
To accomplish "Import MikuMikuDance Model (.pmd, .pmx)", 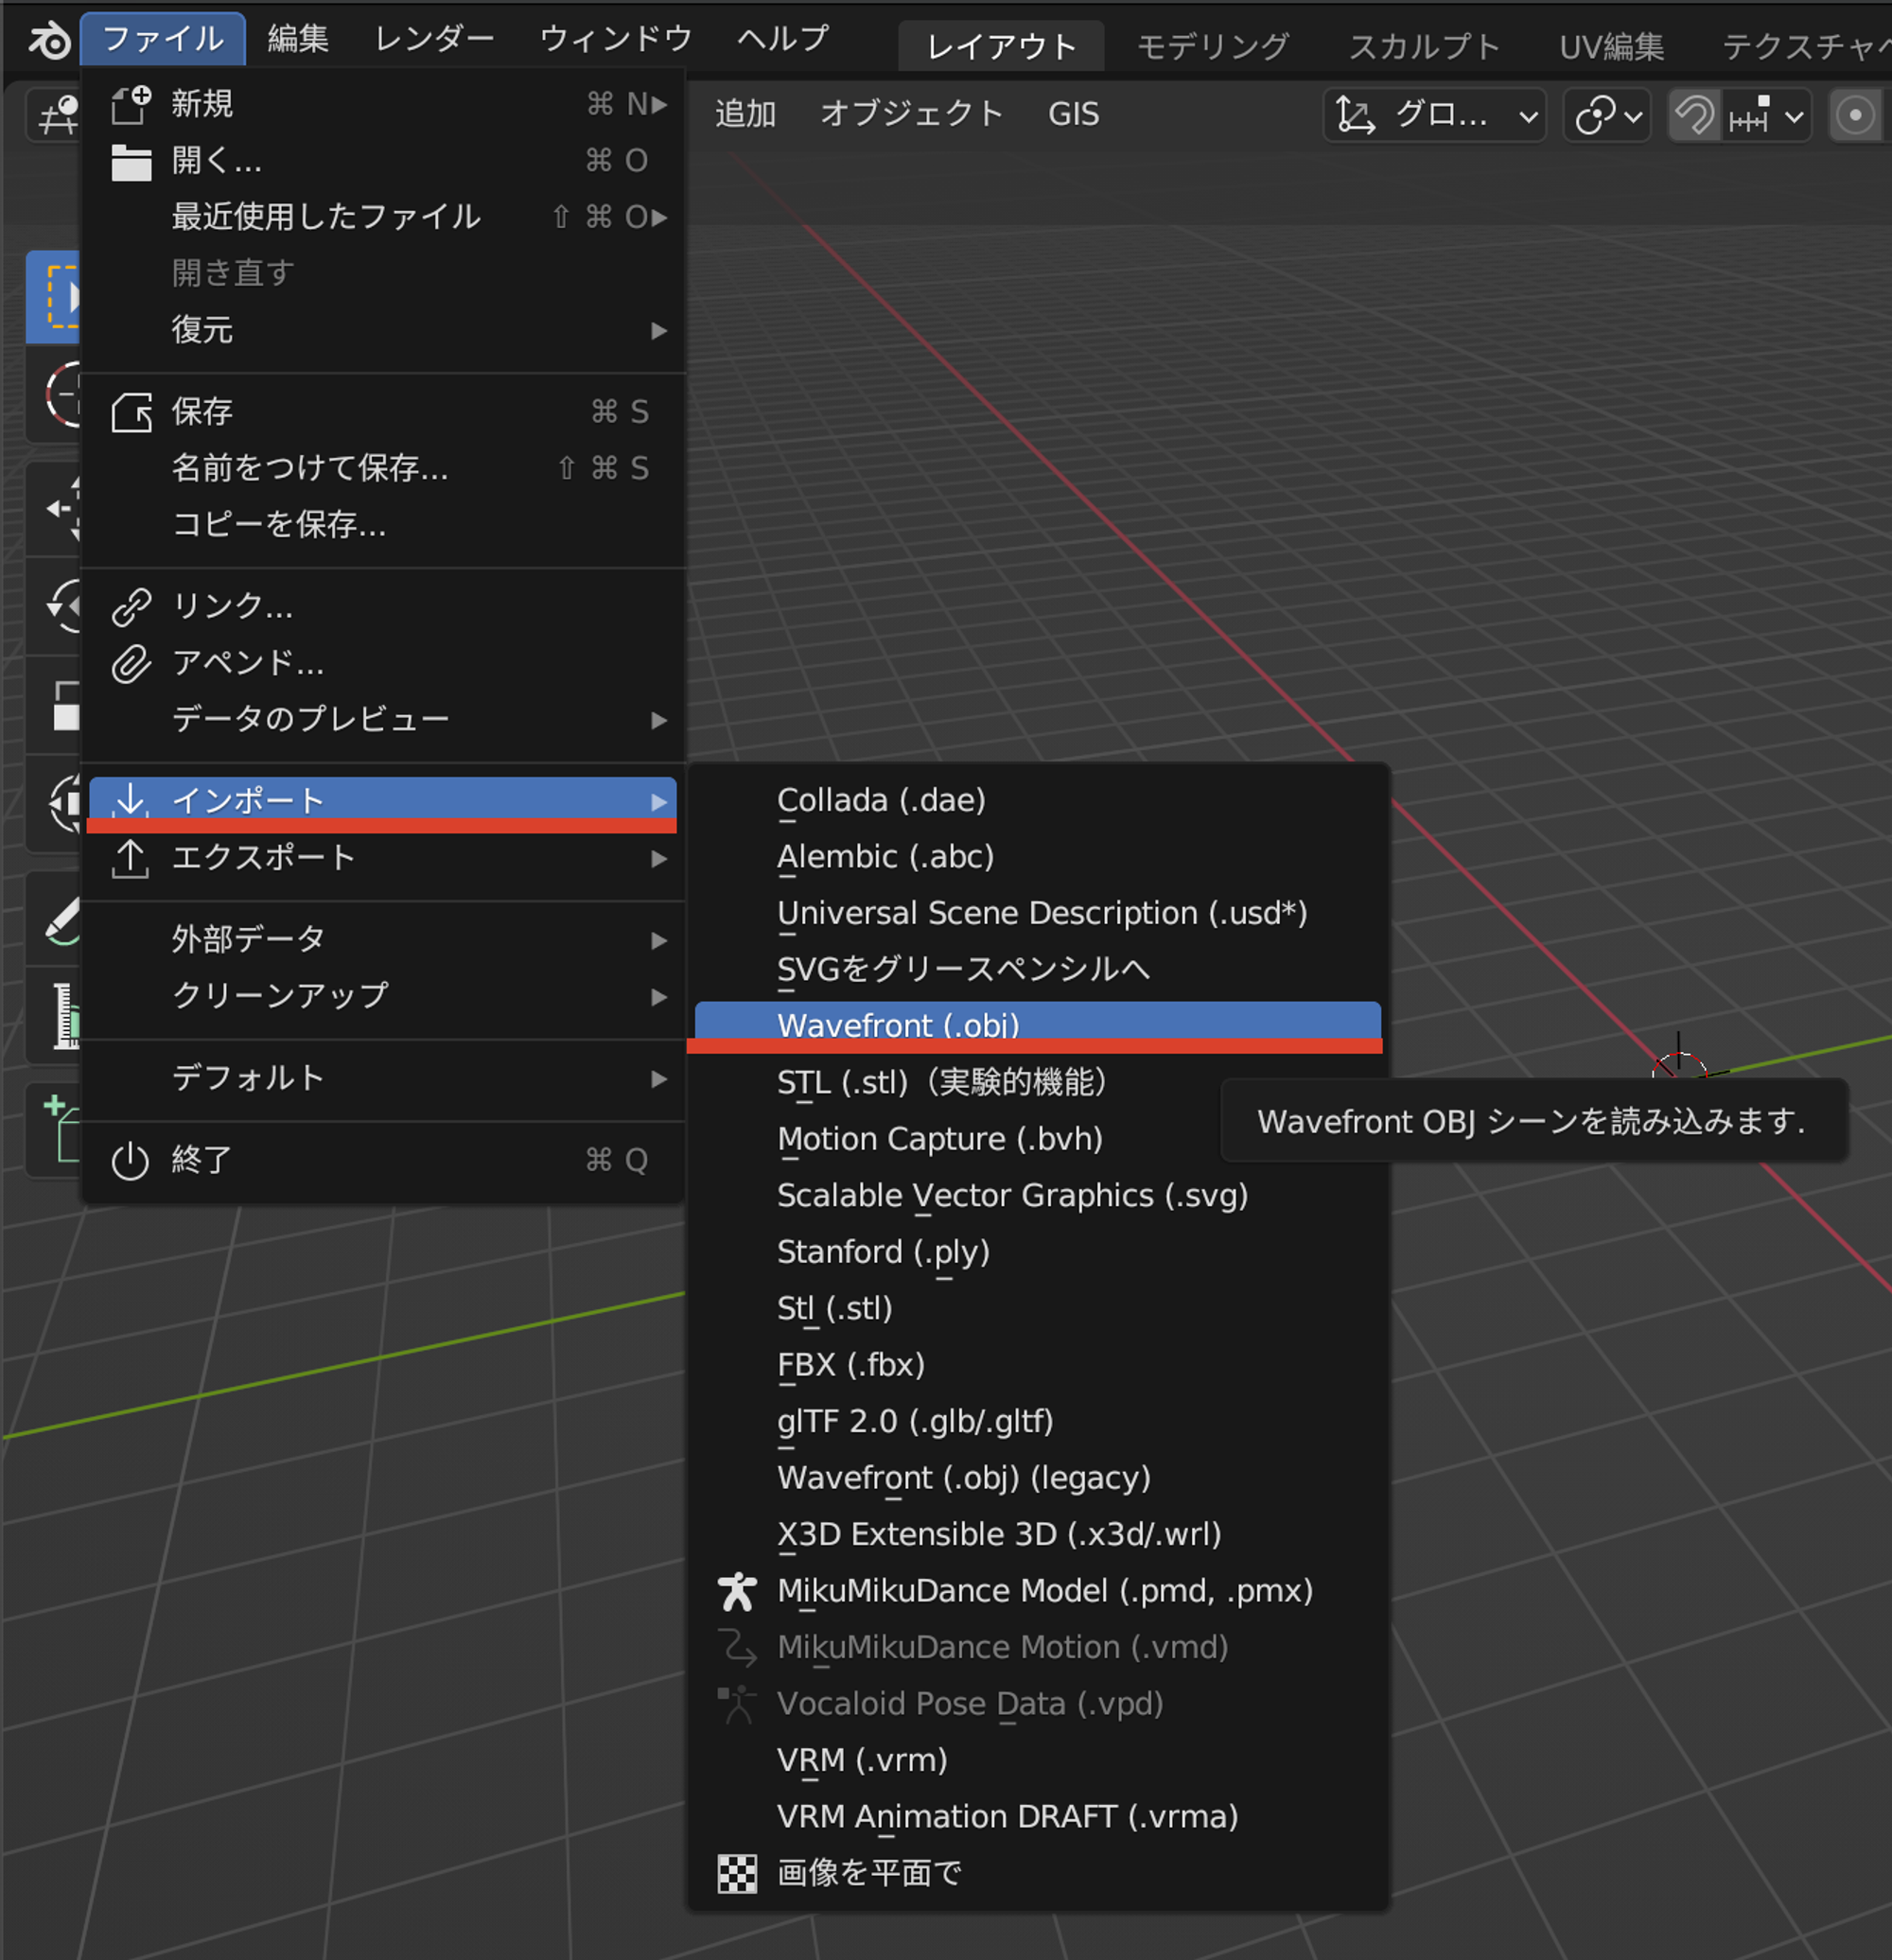I will [1038, 1591].
